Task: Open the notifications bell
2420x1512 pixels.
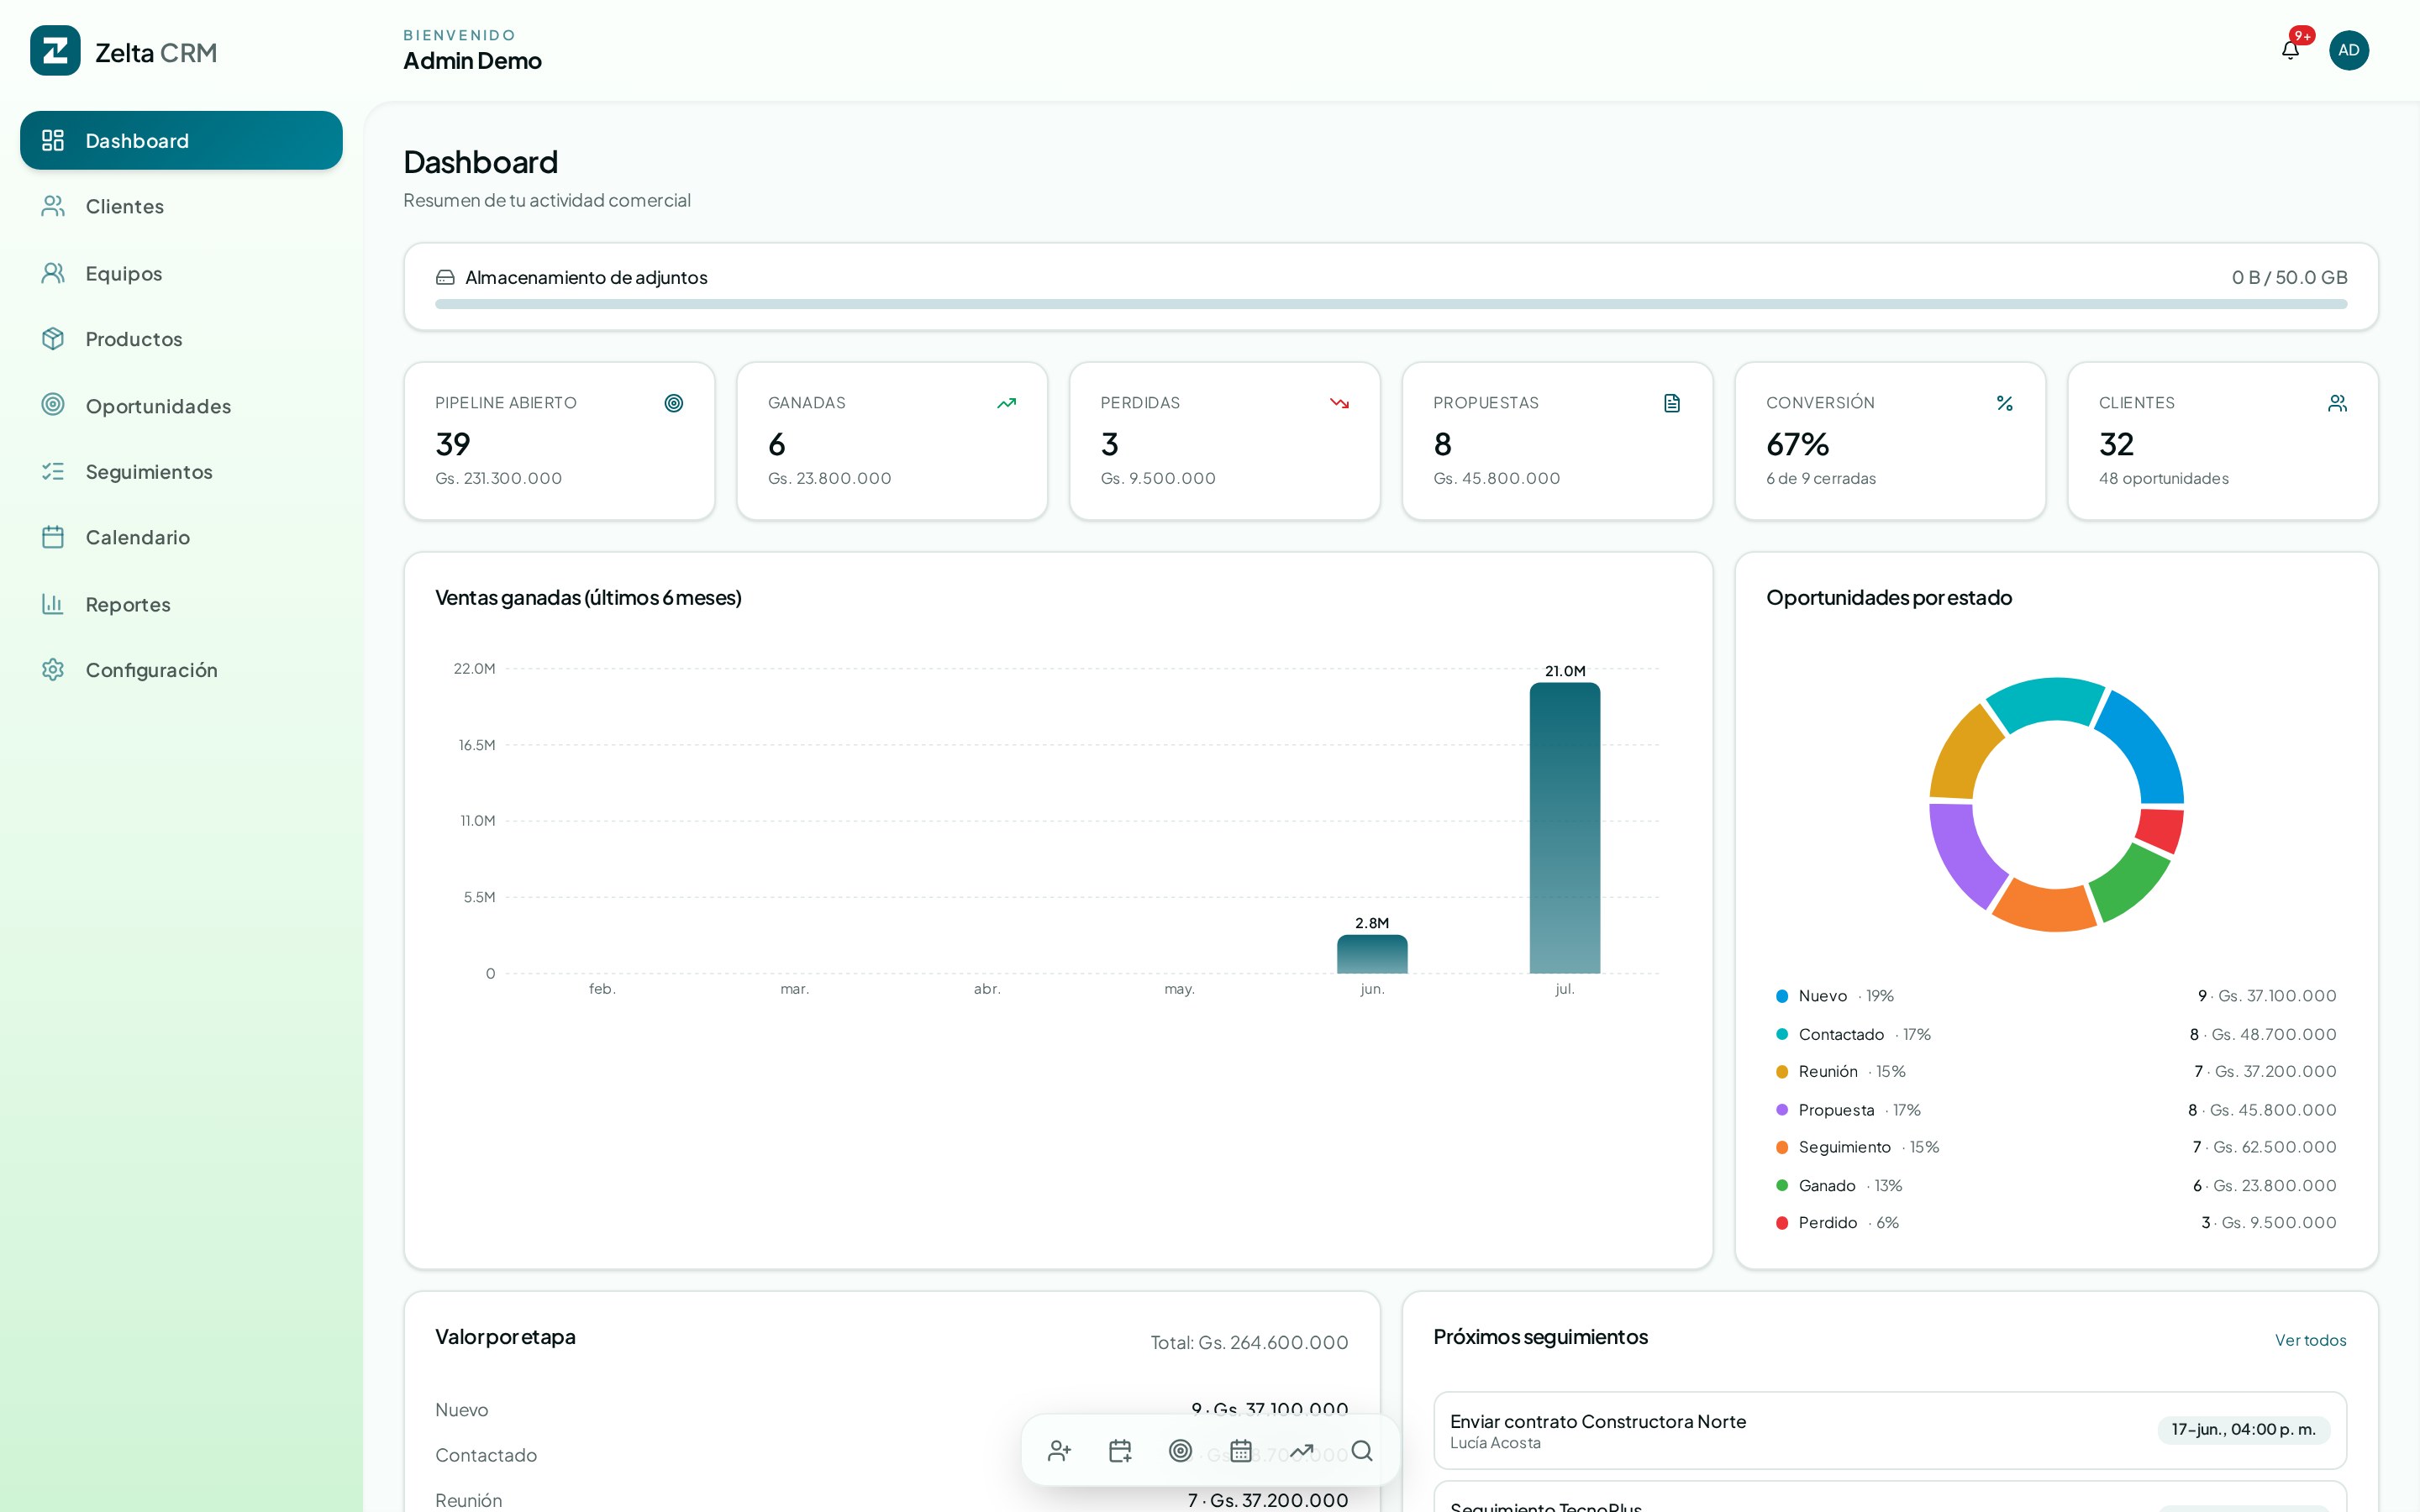Action: click(x=2289, y=50)
